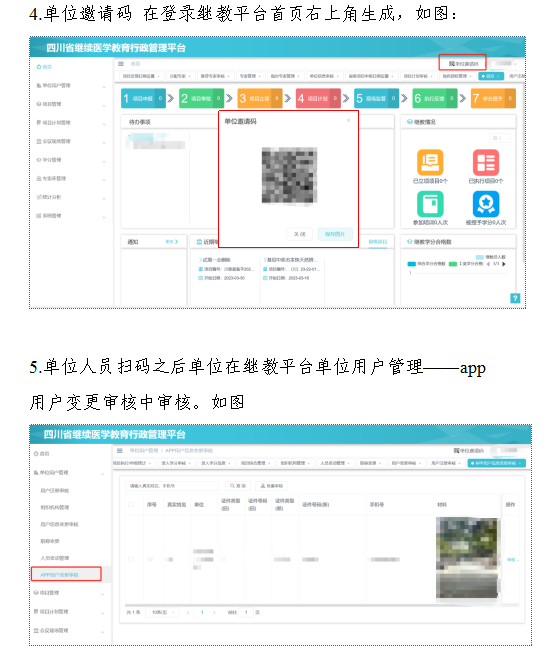Expand 项目管理 in the first screenshot sidebar
The width and height of the screenshot is (547, 668).
pyautogui.click(x=71, y=104)
